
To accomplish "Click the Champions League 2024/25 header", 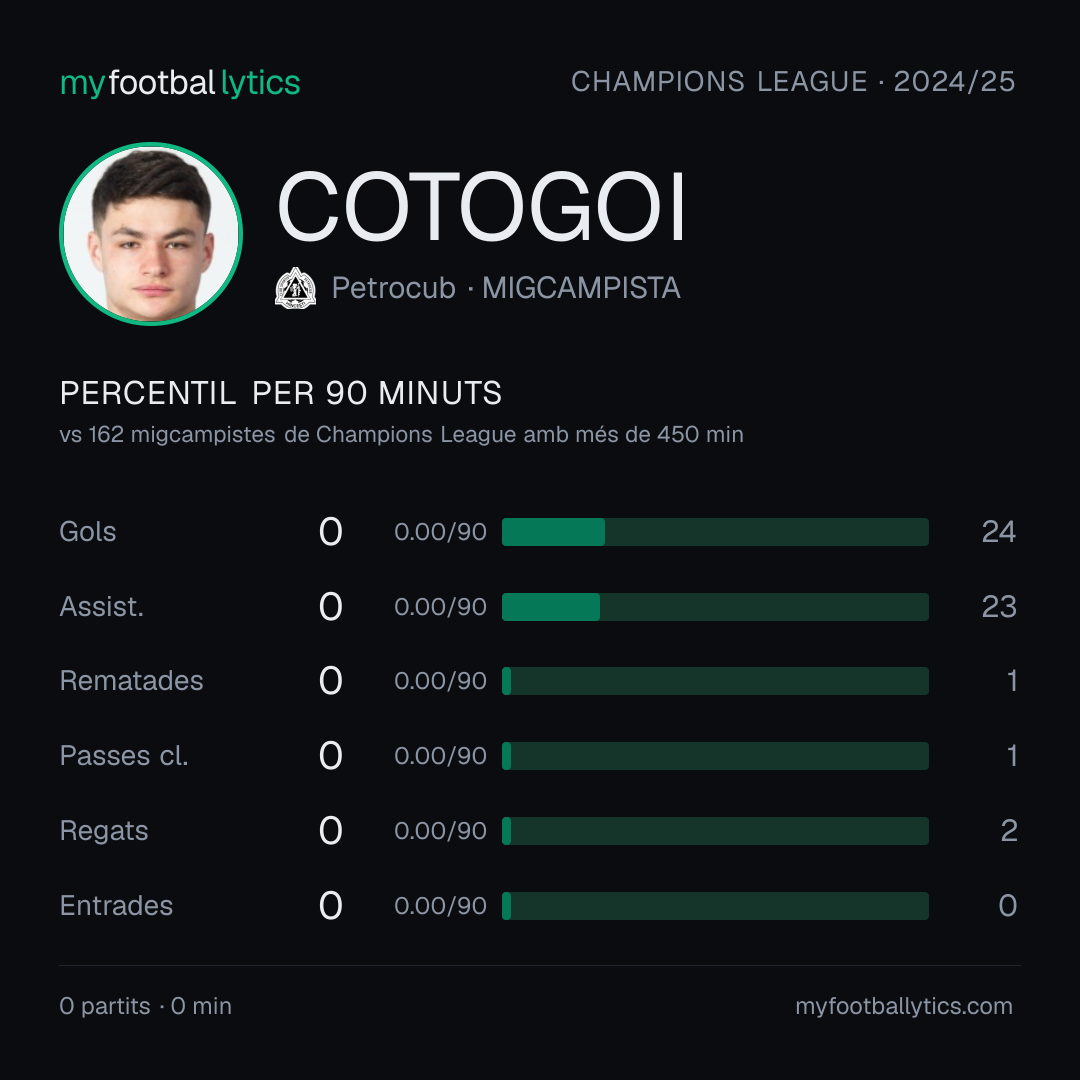I will click(x=793, y=82).
